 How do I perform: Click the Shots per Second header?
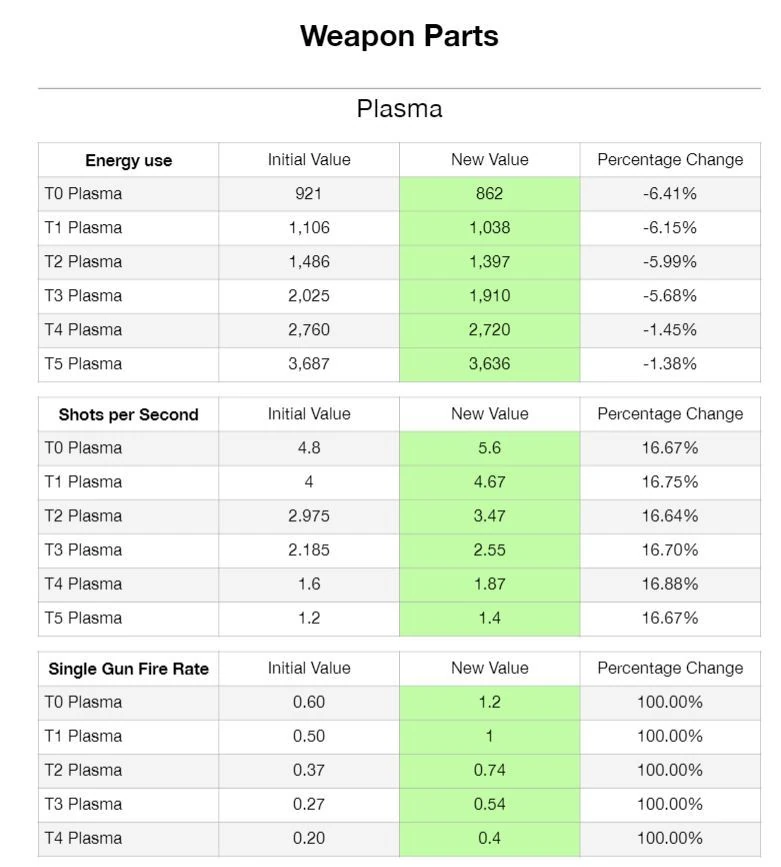128,414
